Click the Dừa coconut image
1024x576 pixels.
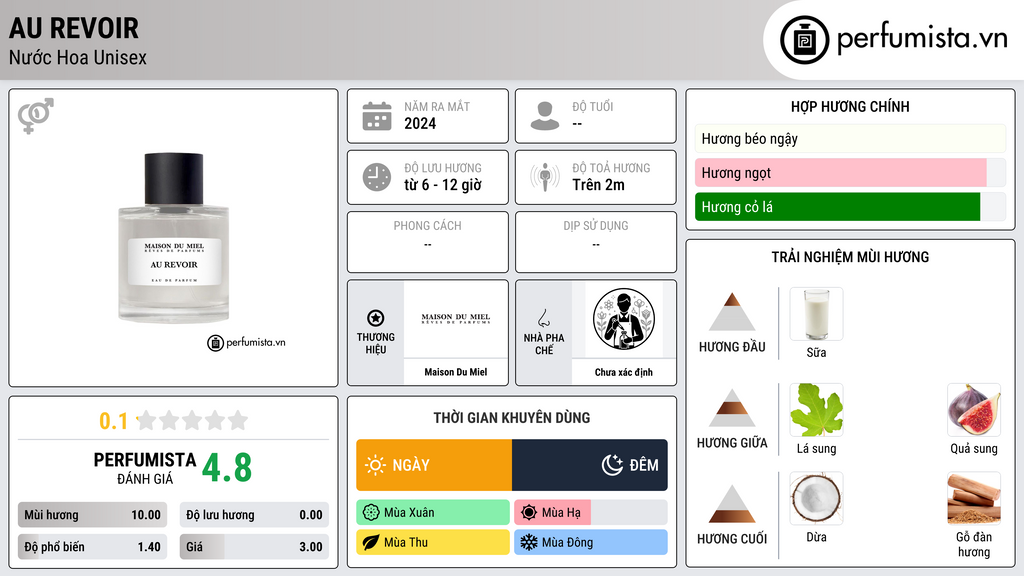pyautogui.click(x=816, y=498)
